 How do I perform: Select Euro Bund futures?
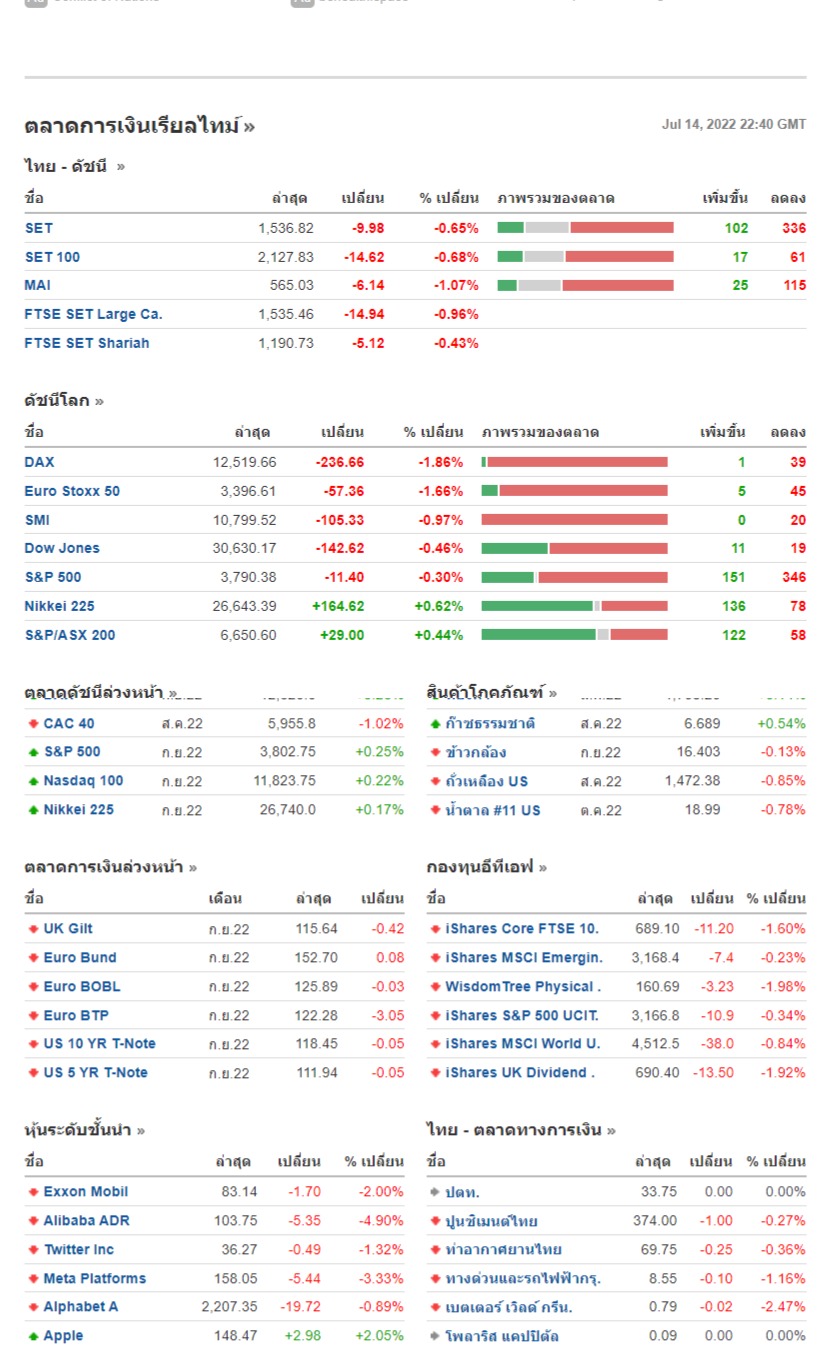pos(80,958)
